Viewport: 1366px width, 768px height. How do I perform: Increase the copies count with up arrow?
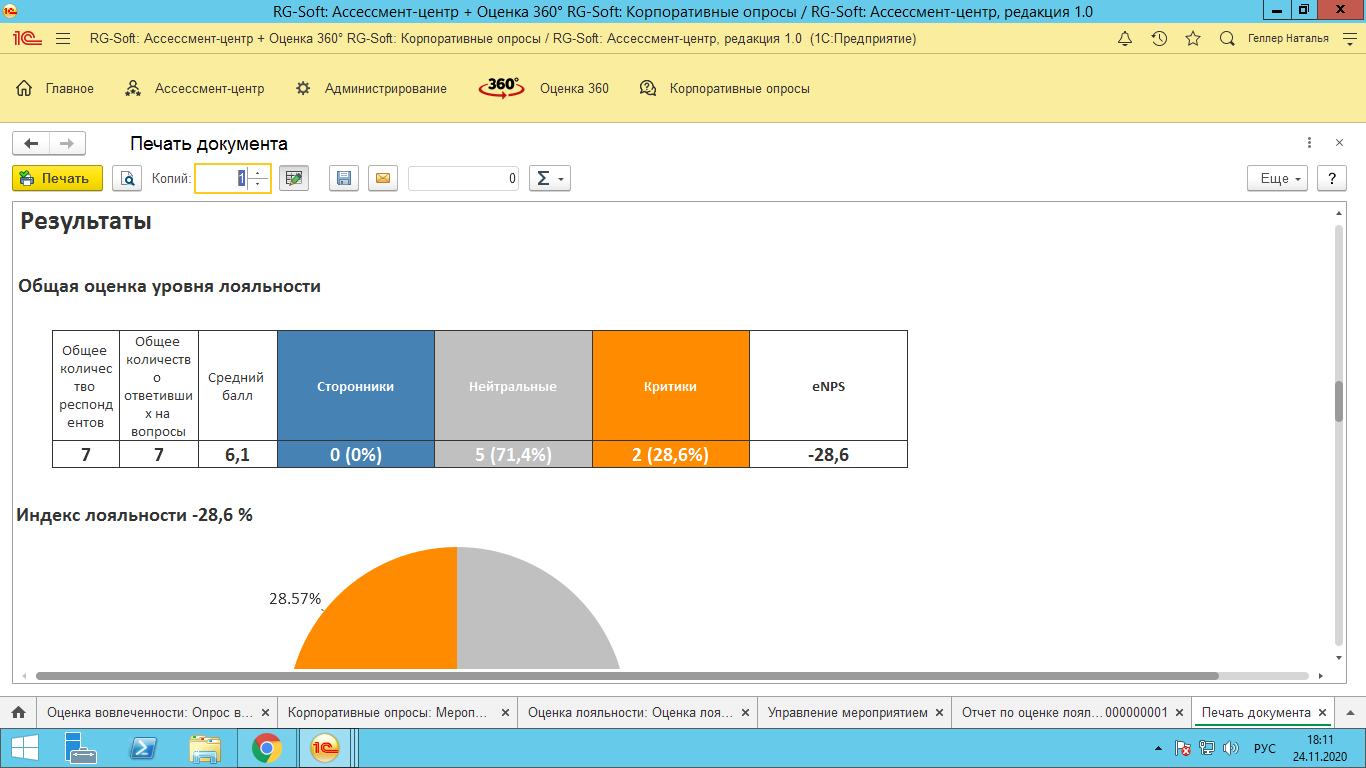258,172
